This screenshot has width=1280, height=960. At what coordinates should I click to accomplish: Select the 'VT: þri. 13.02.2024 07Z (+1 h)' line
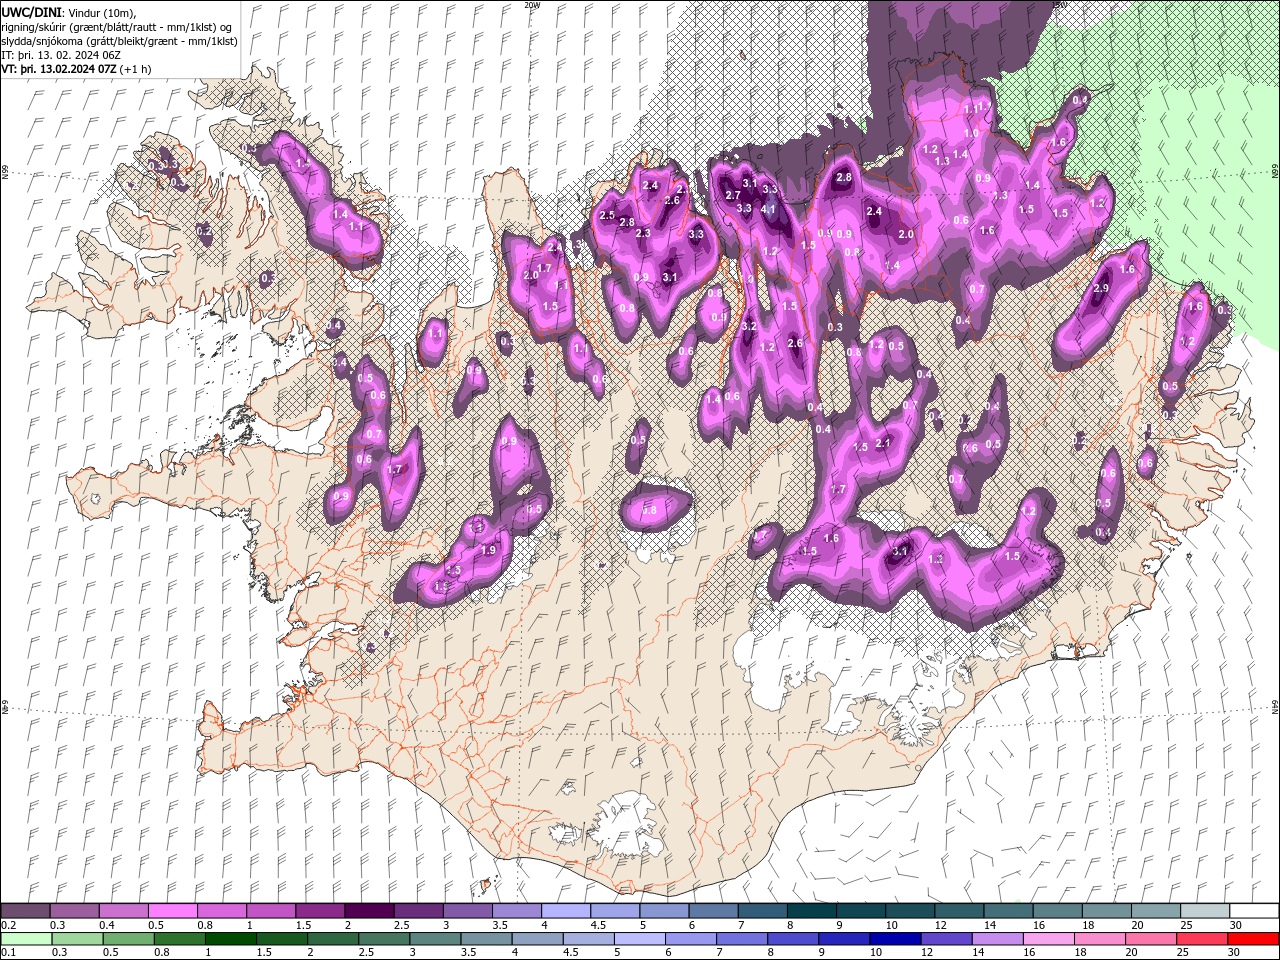(x=77, y=69)
